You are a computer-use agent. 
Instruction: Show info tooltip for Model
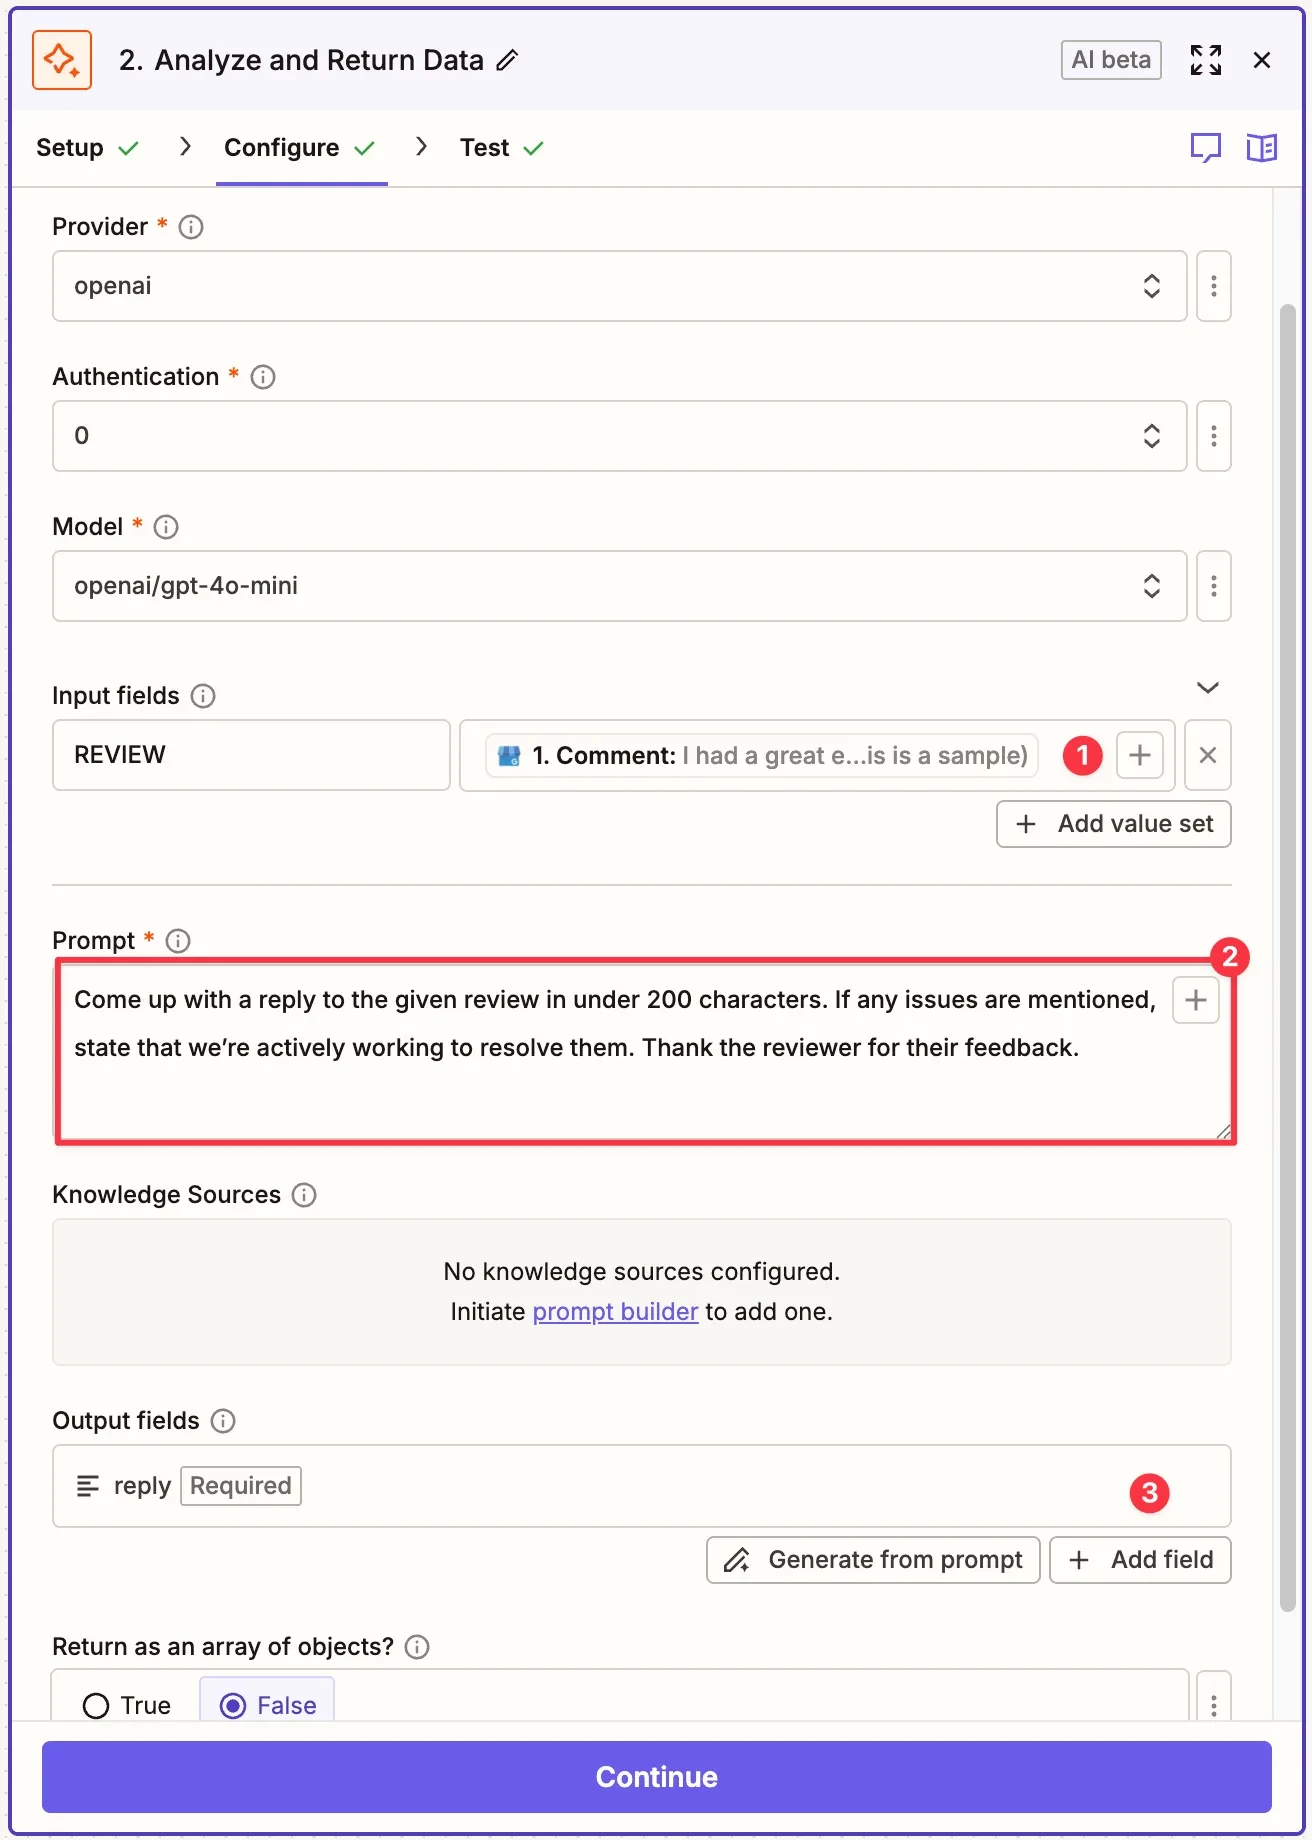[x=166, y=527]
